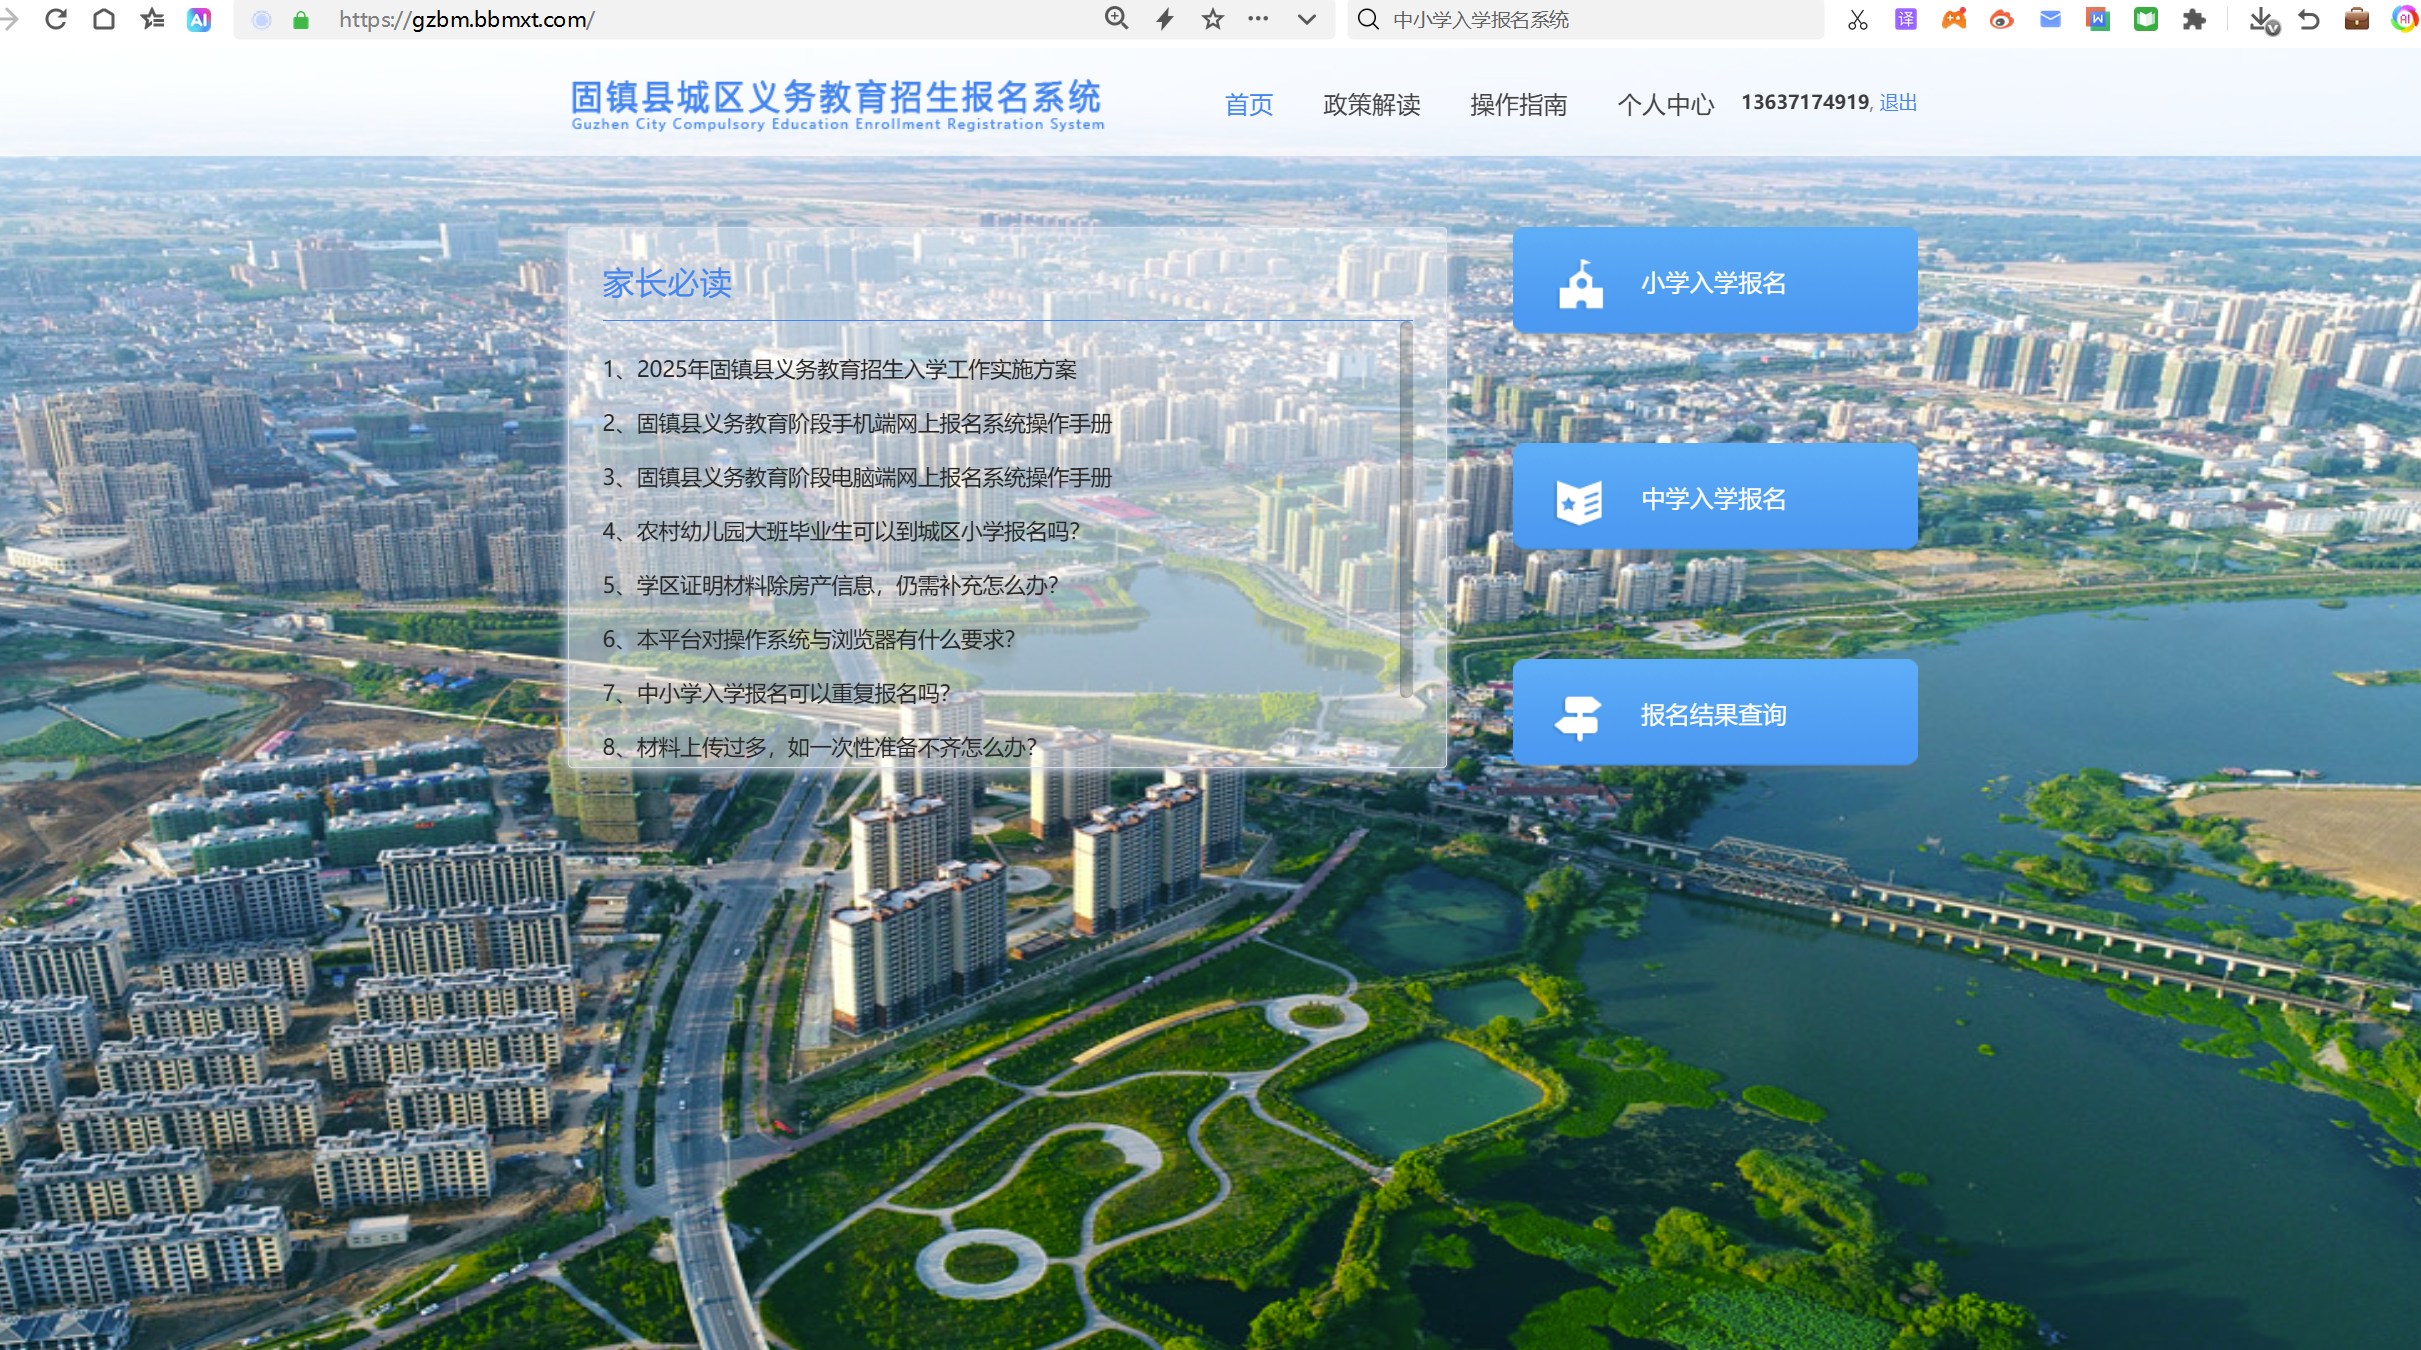2421x1350 pixels.
Task: Click the 家长必读 panel heading
Action: 667,283
